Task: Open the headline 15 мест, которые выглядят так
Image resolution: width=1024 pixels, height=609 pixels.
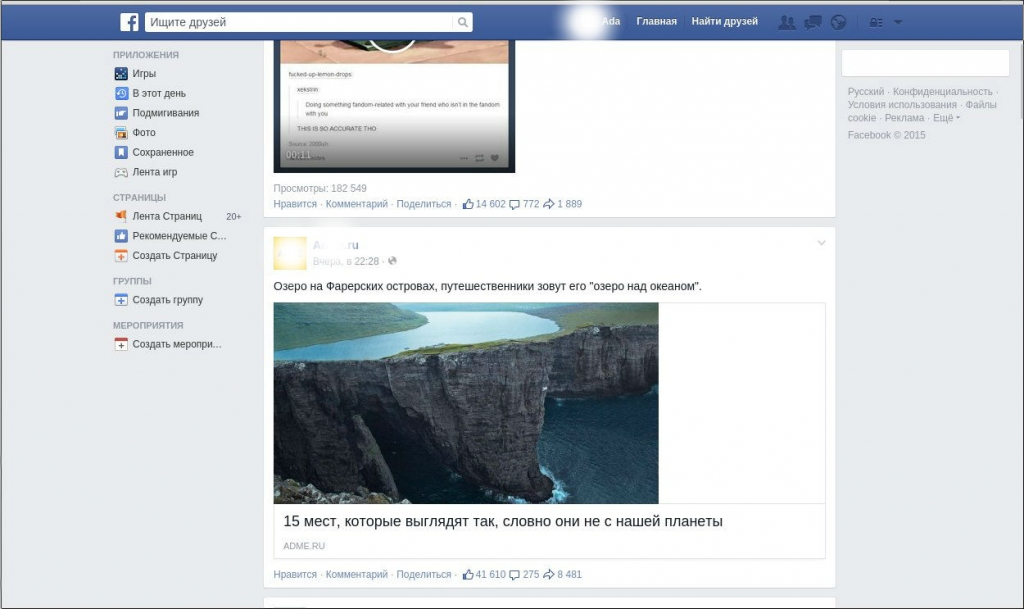Action: pyautogui.click(x=503, y=522)
